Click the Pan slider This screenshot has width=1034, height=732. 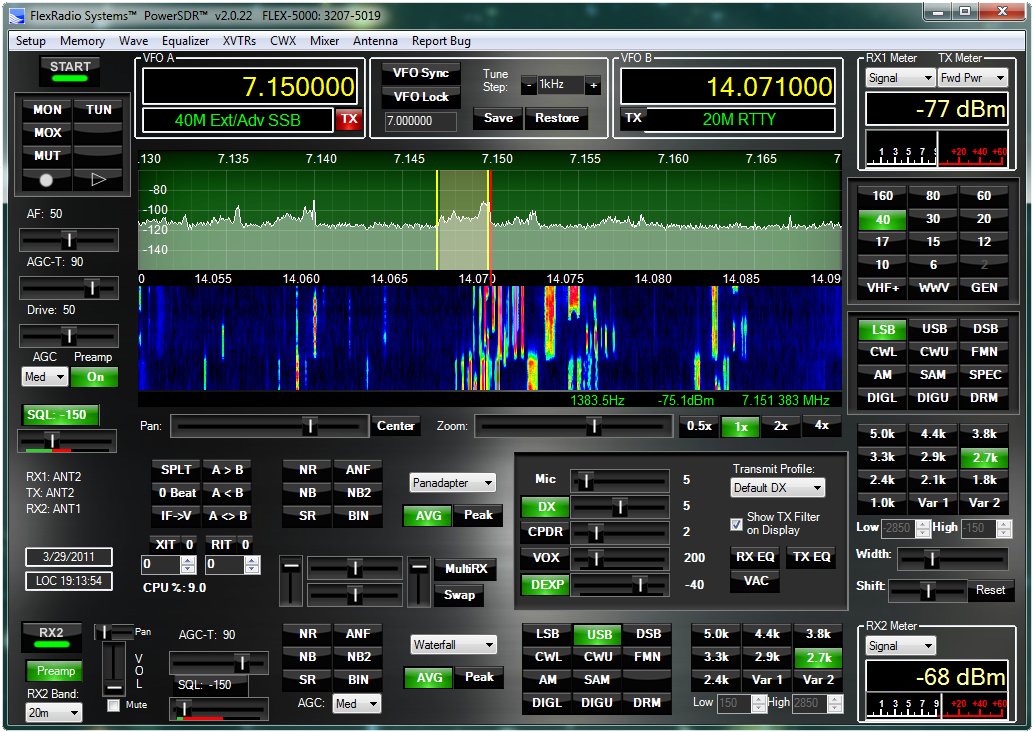tap(270, 427)
